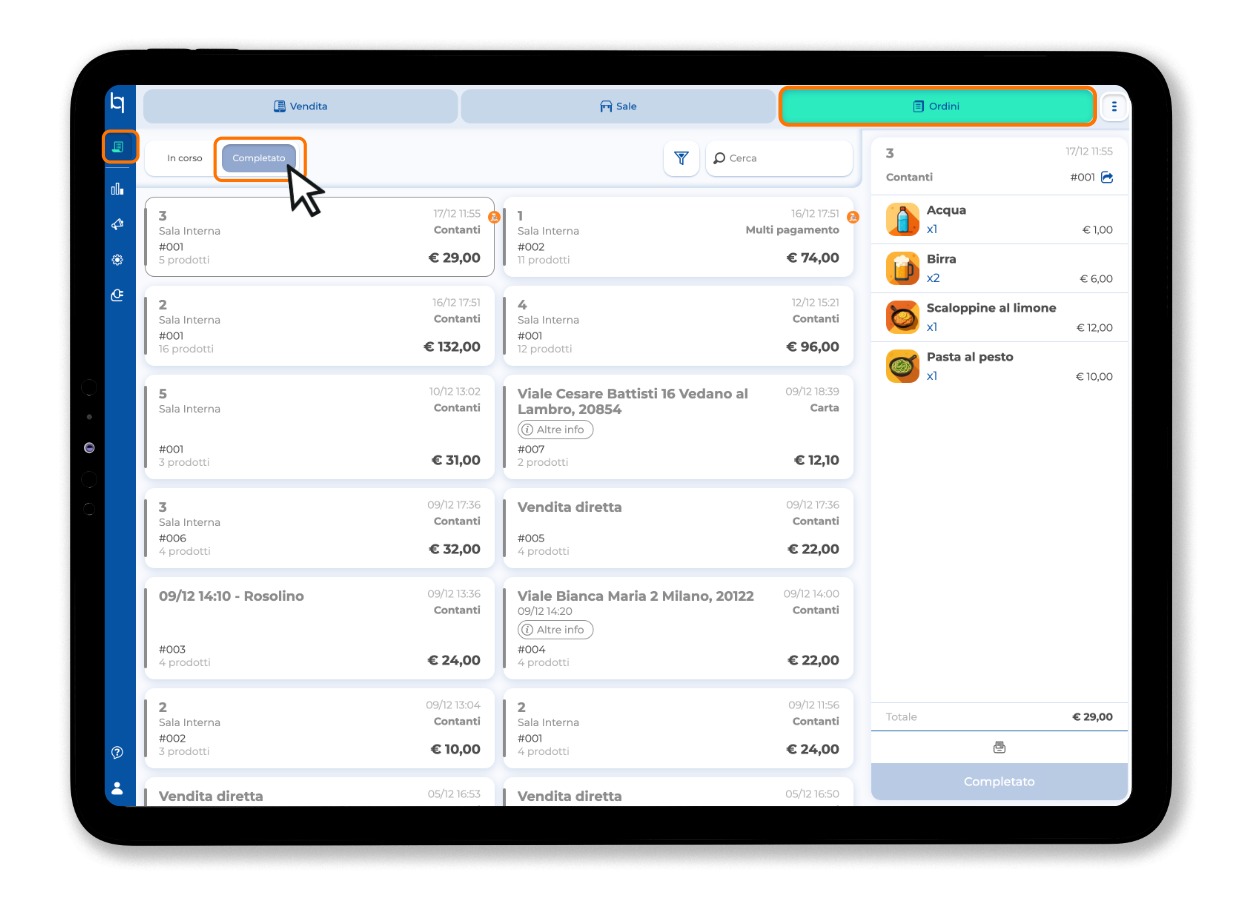Select the Birra x2 line in detail
Image resolution: width=1250 pixels, height=920 pixels.
999,268
